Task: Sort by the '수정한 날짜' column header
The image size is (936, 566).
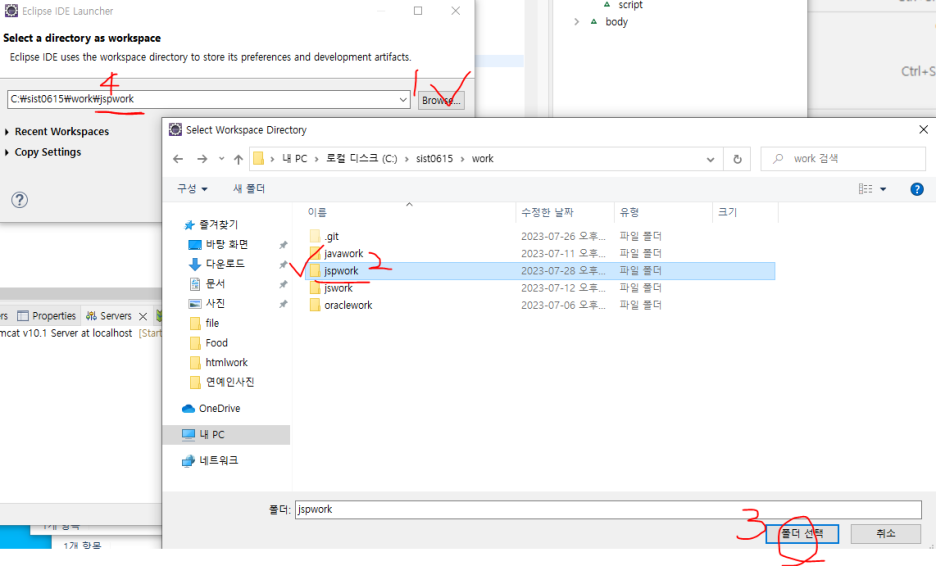Action: (x=547, y=213)
